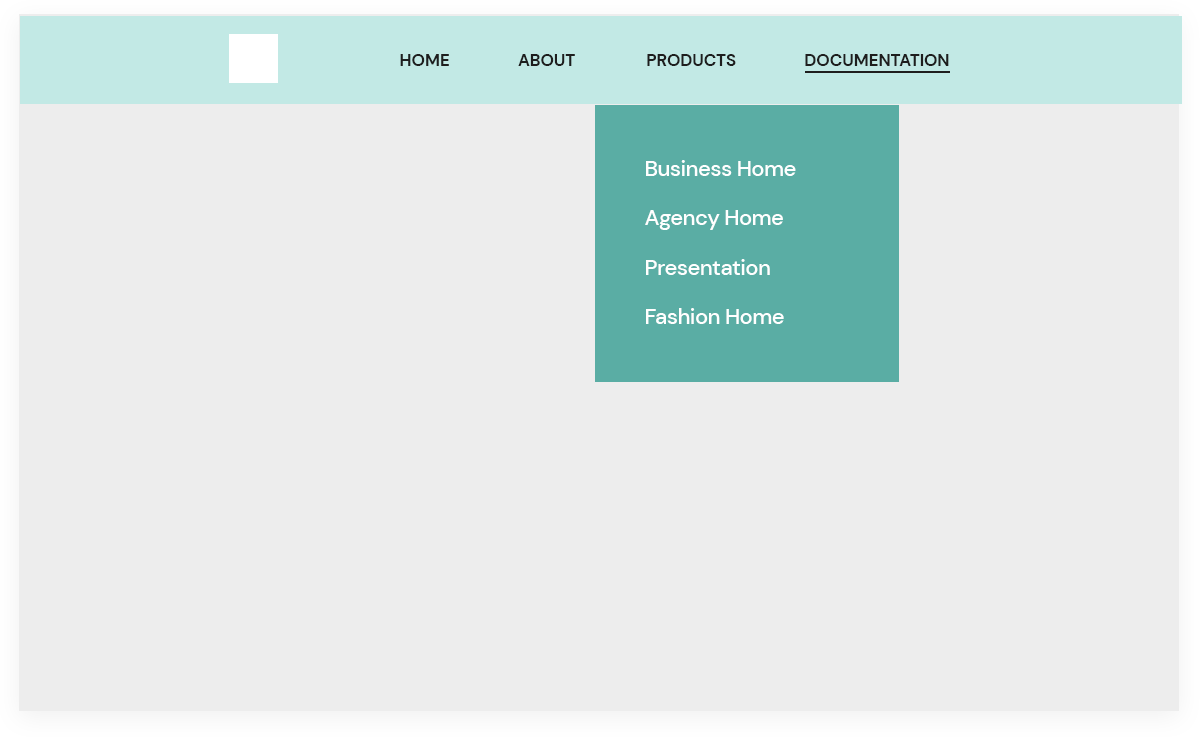Viewport: 1200px width, 737px height.
Task: Pick the last dropdown item Fashion Home
Action: (714, 317)
